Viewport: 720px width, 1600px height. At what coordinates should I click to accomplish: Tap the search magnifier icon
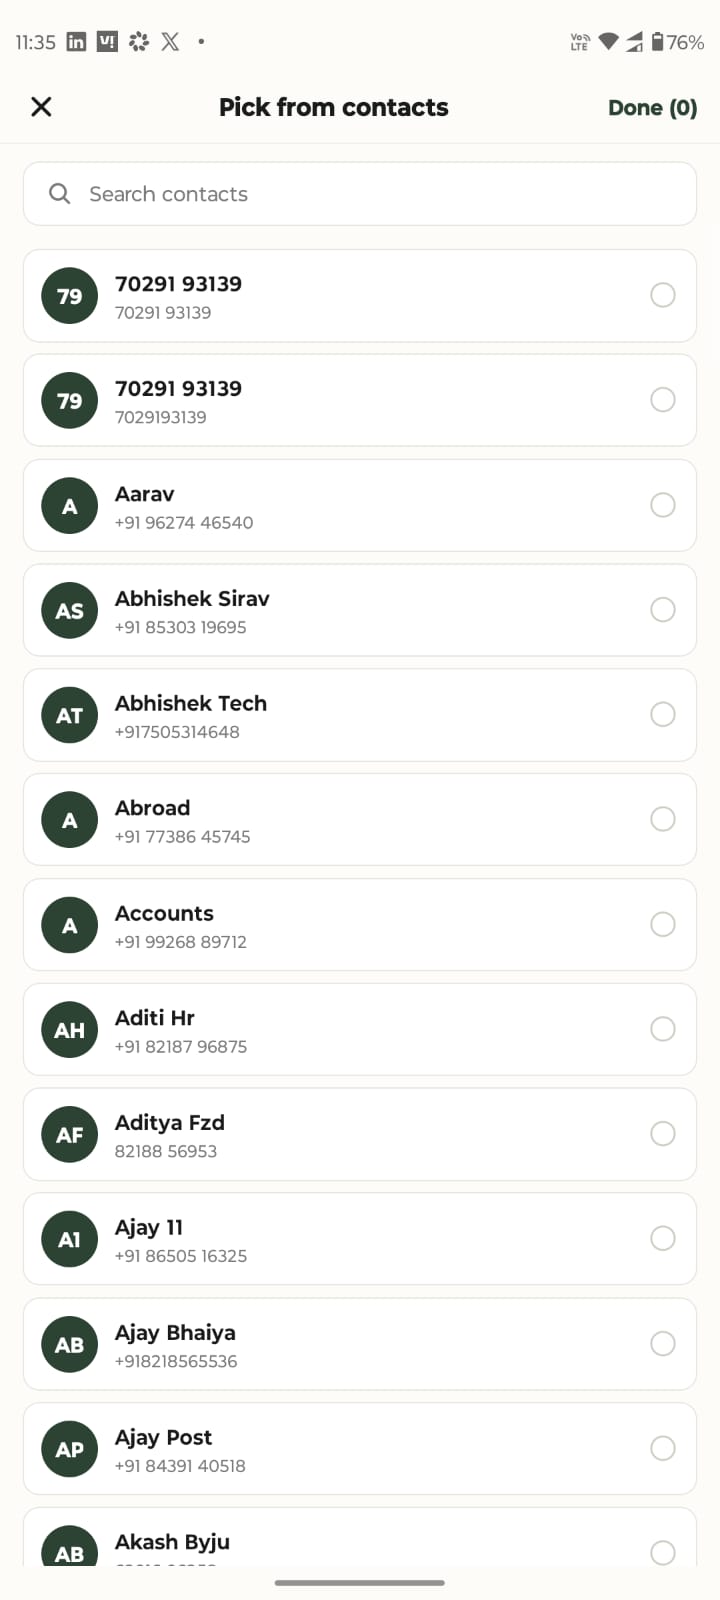point(60,194)
